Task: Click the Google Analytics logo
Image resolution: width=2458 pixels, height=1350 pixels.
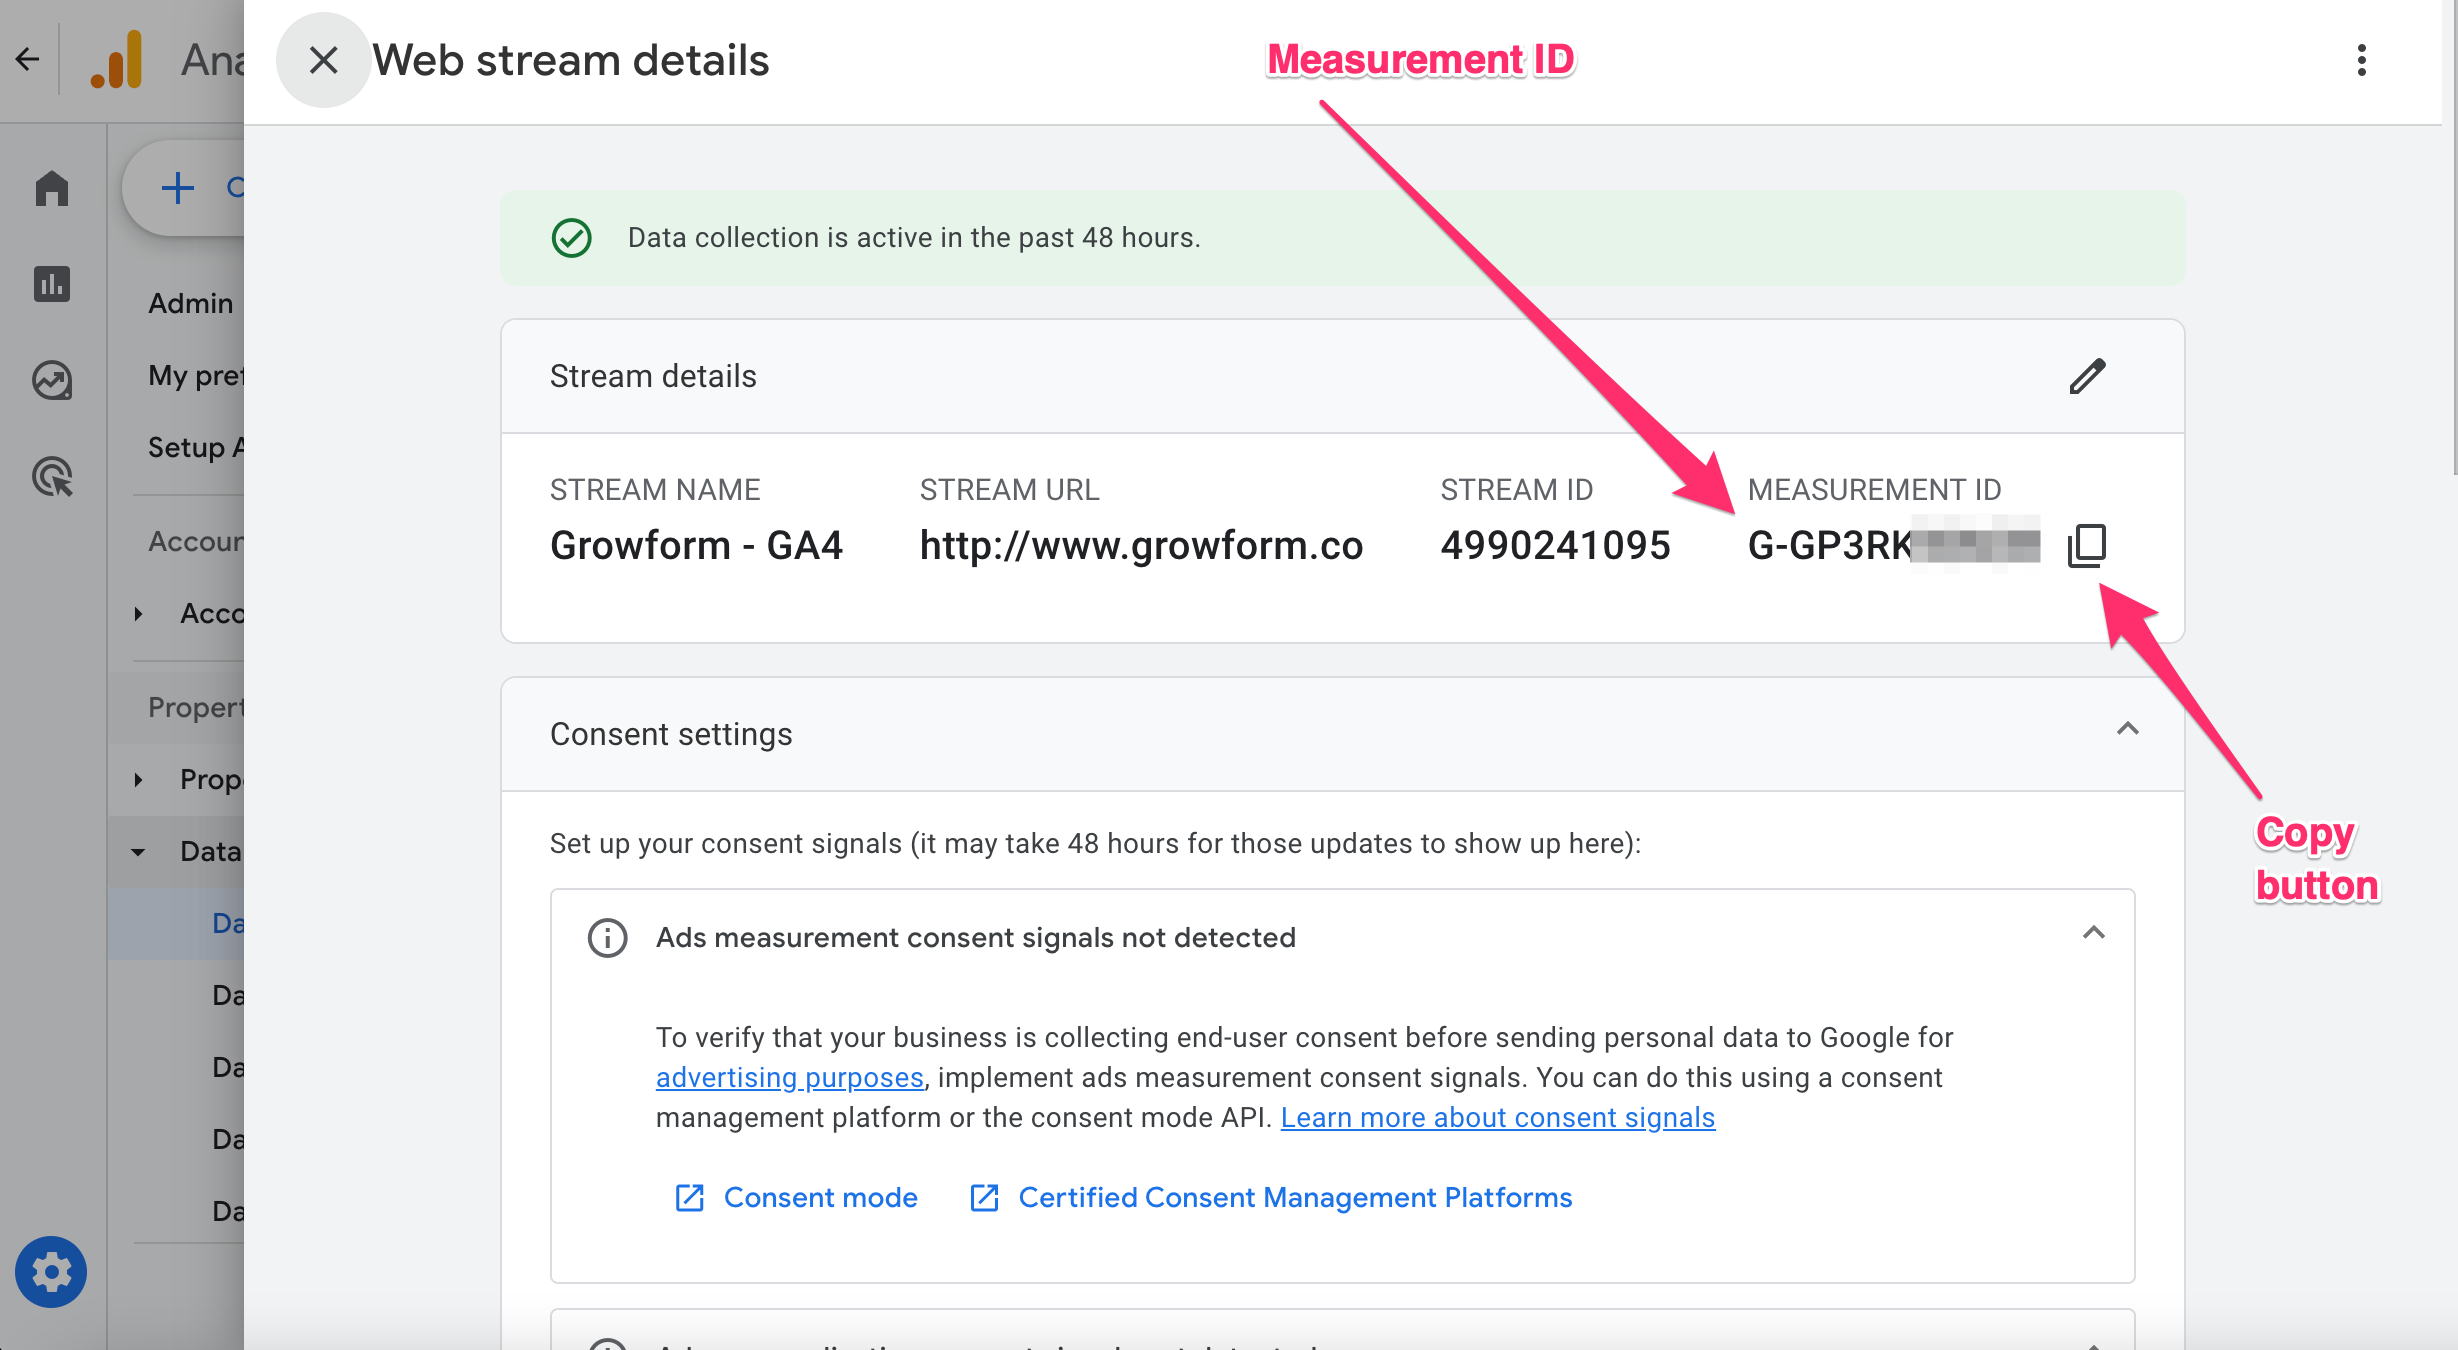Action: (117, 60)
